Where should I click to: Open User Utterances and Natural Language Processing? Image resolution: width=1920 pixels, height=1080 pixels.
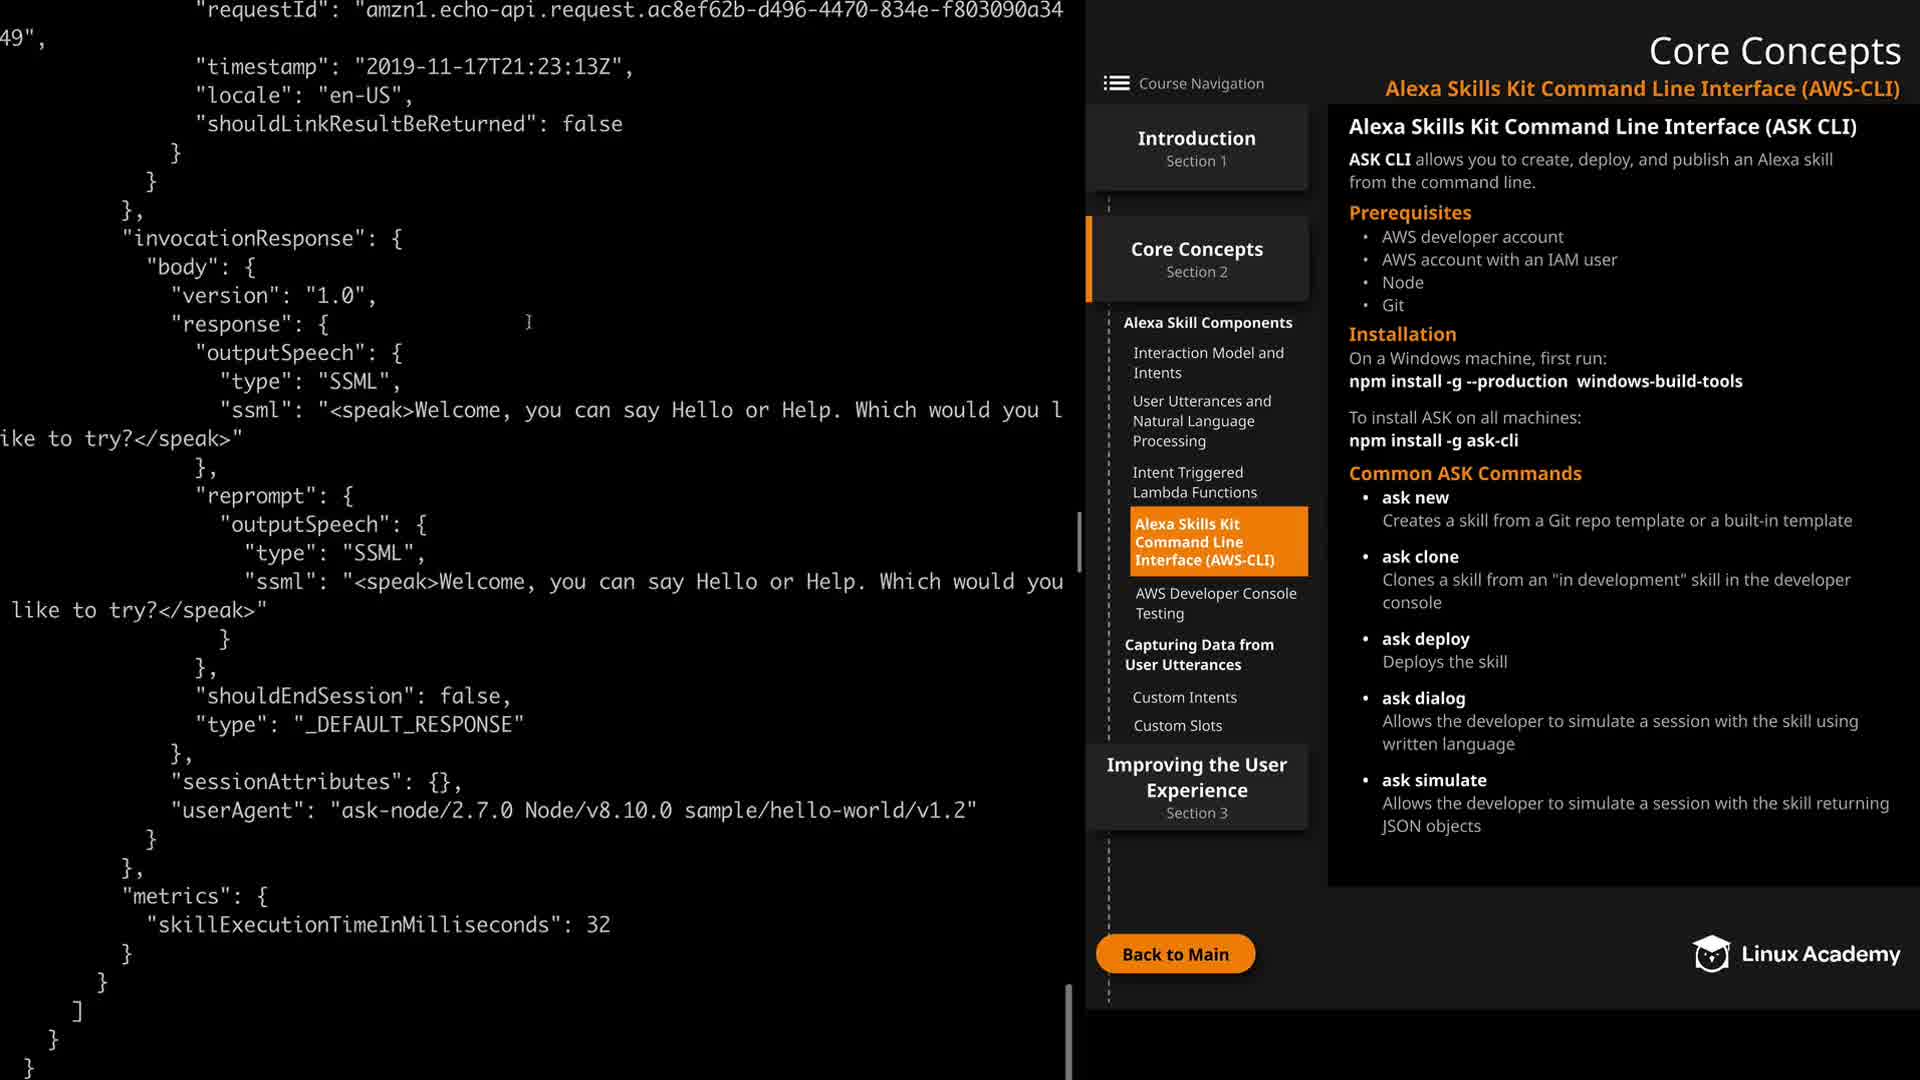(x=1201, y=421)
